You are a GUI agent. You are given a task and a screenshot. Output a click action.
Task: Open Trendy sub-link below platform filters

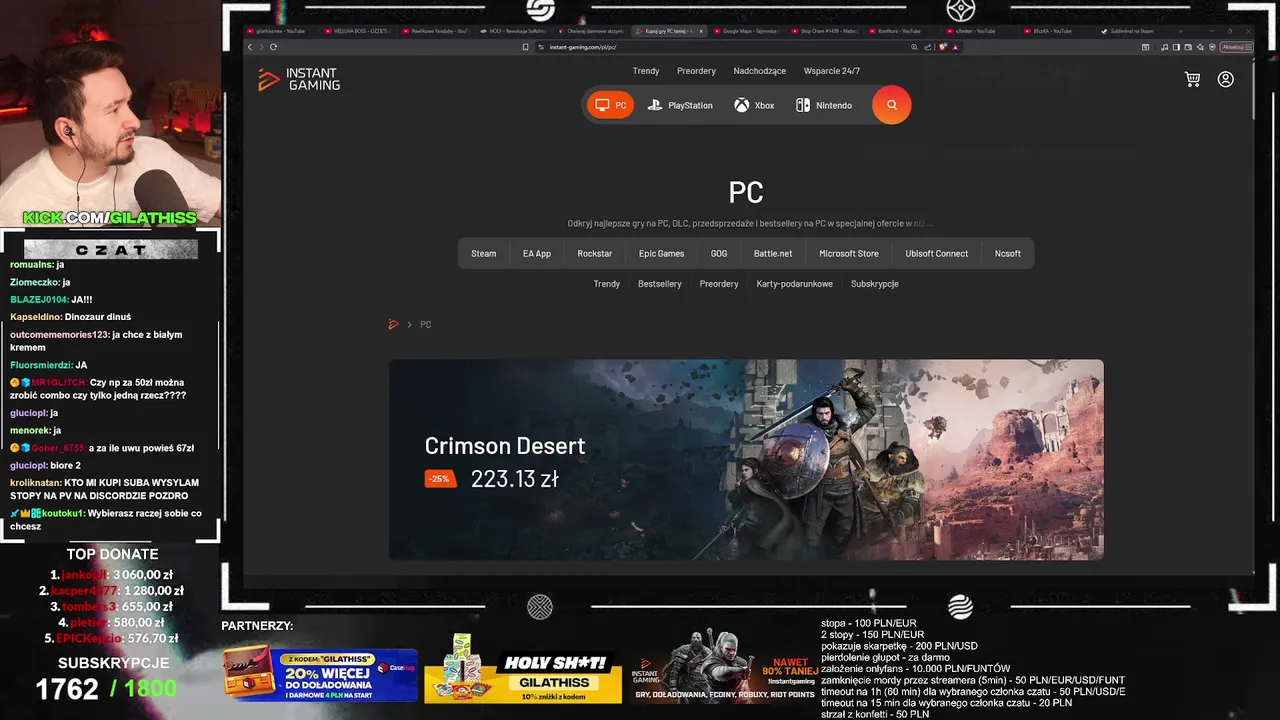(607, 284)
